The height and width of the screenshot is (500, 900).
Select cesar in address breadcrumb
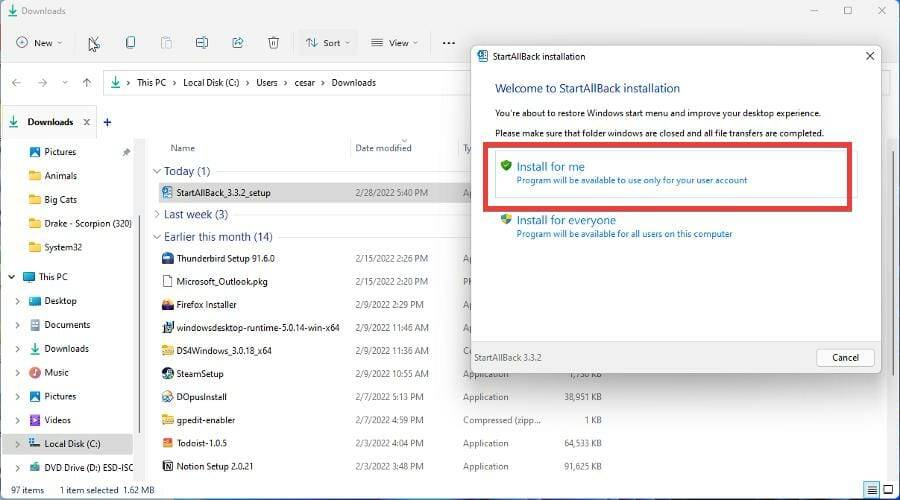[x=304, y=83]
